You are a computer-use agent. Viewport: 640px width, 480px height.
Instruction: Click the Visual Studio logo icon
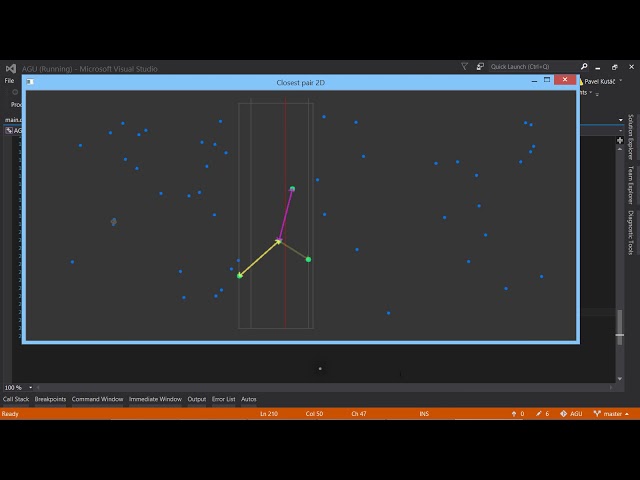[11, 69]
